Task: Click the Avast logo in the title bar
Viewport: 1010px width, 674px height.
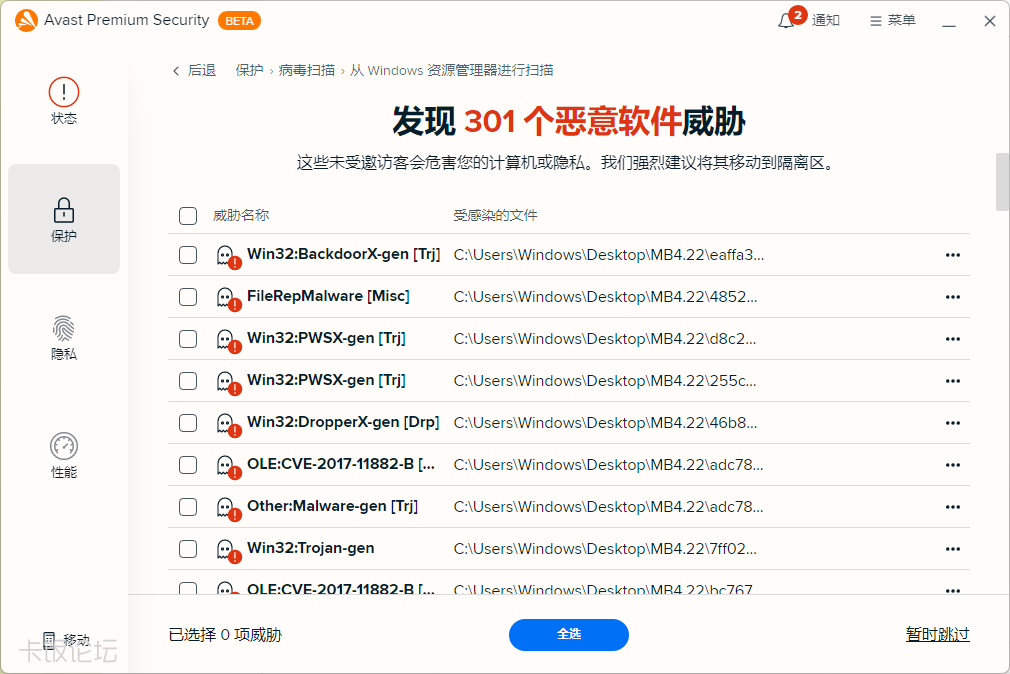Action: click(x=26, y=20)
